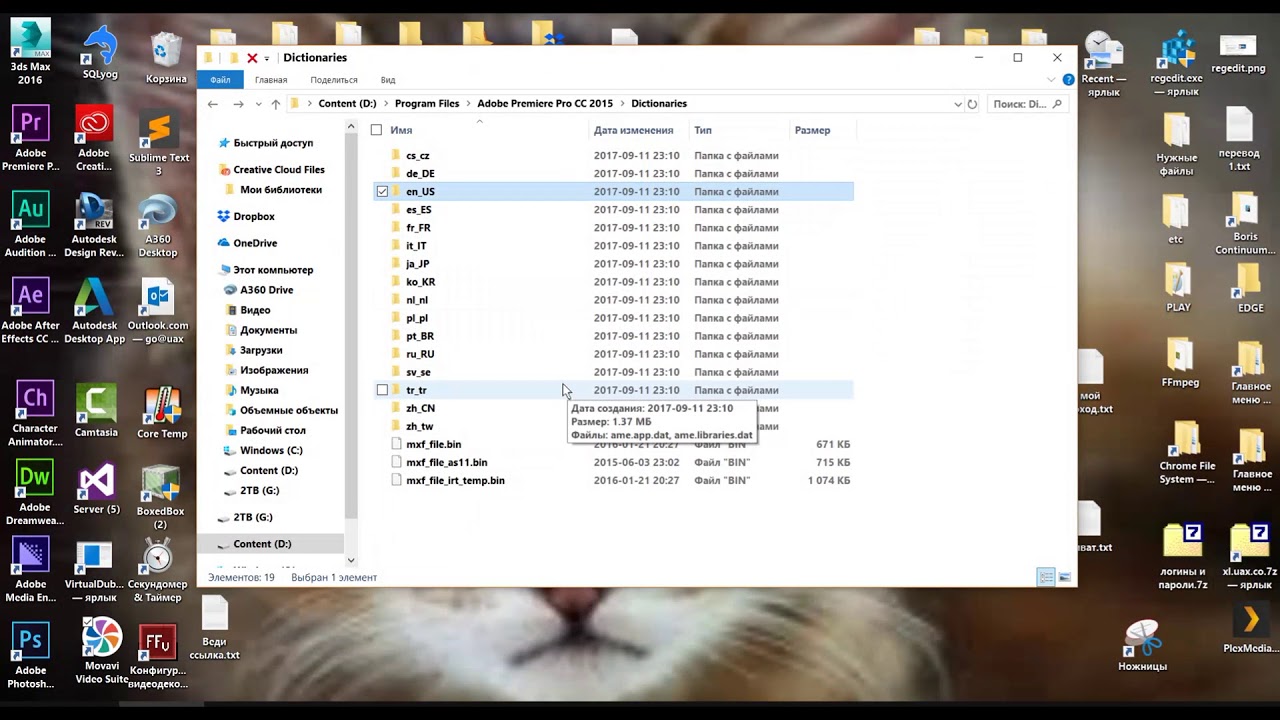Screen dimensions: 1280x720
Task: Open 3ds Max 2016 desktop icon
Action: pos(30,52)
